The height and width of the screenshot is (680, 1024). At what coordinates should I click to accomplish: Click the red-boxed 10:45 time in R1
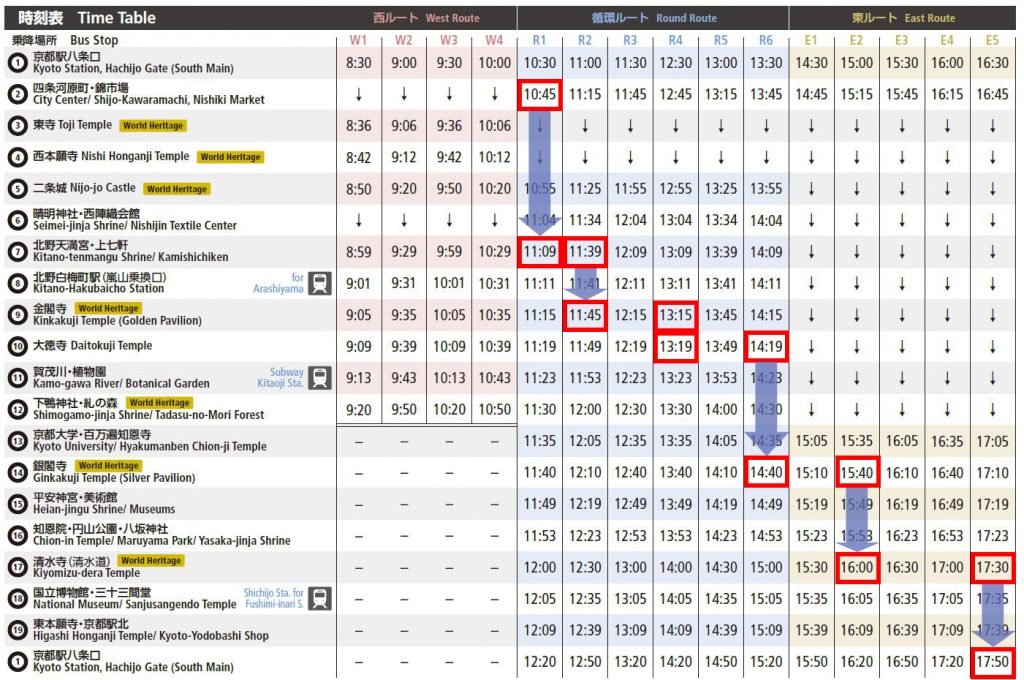[x=539, y=95]
